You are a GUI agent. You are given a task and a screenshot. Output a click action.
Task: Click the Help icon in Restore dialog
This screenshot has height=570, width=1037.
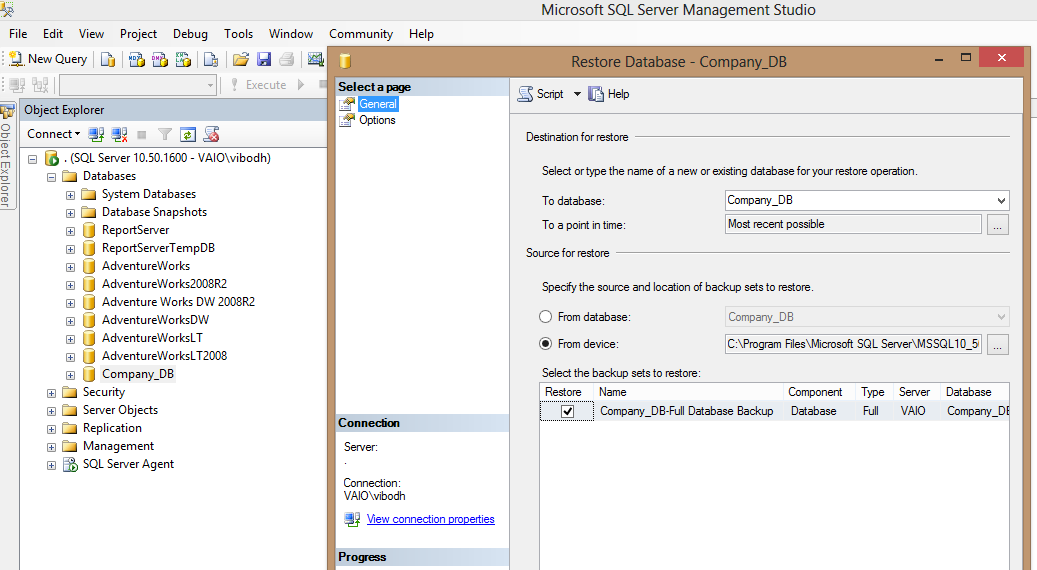596,94
